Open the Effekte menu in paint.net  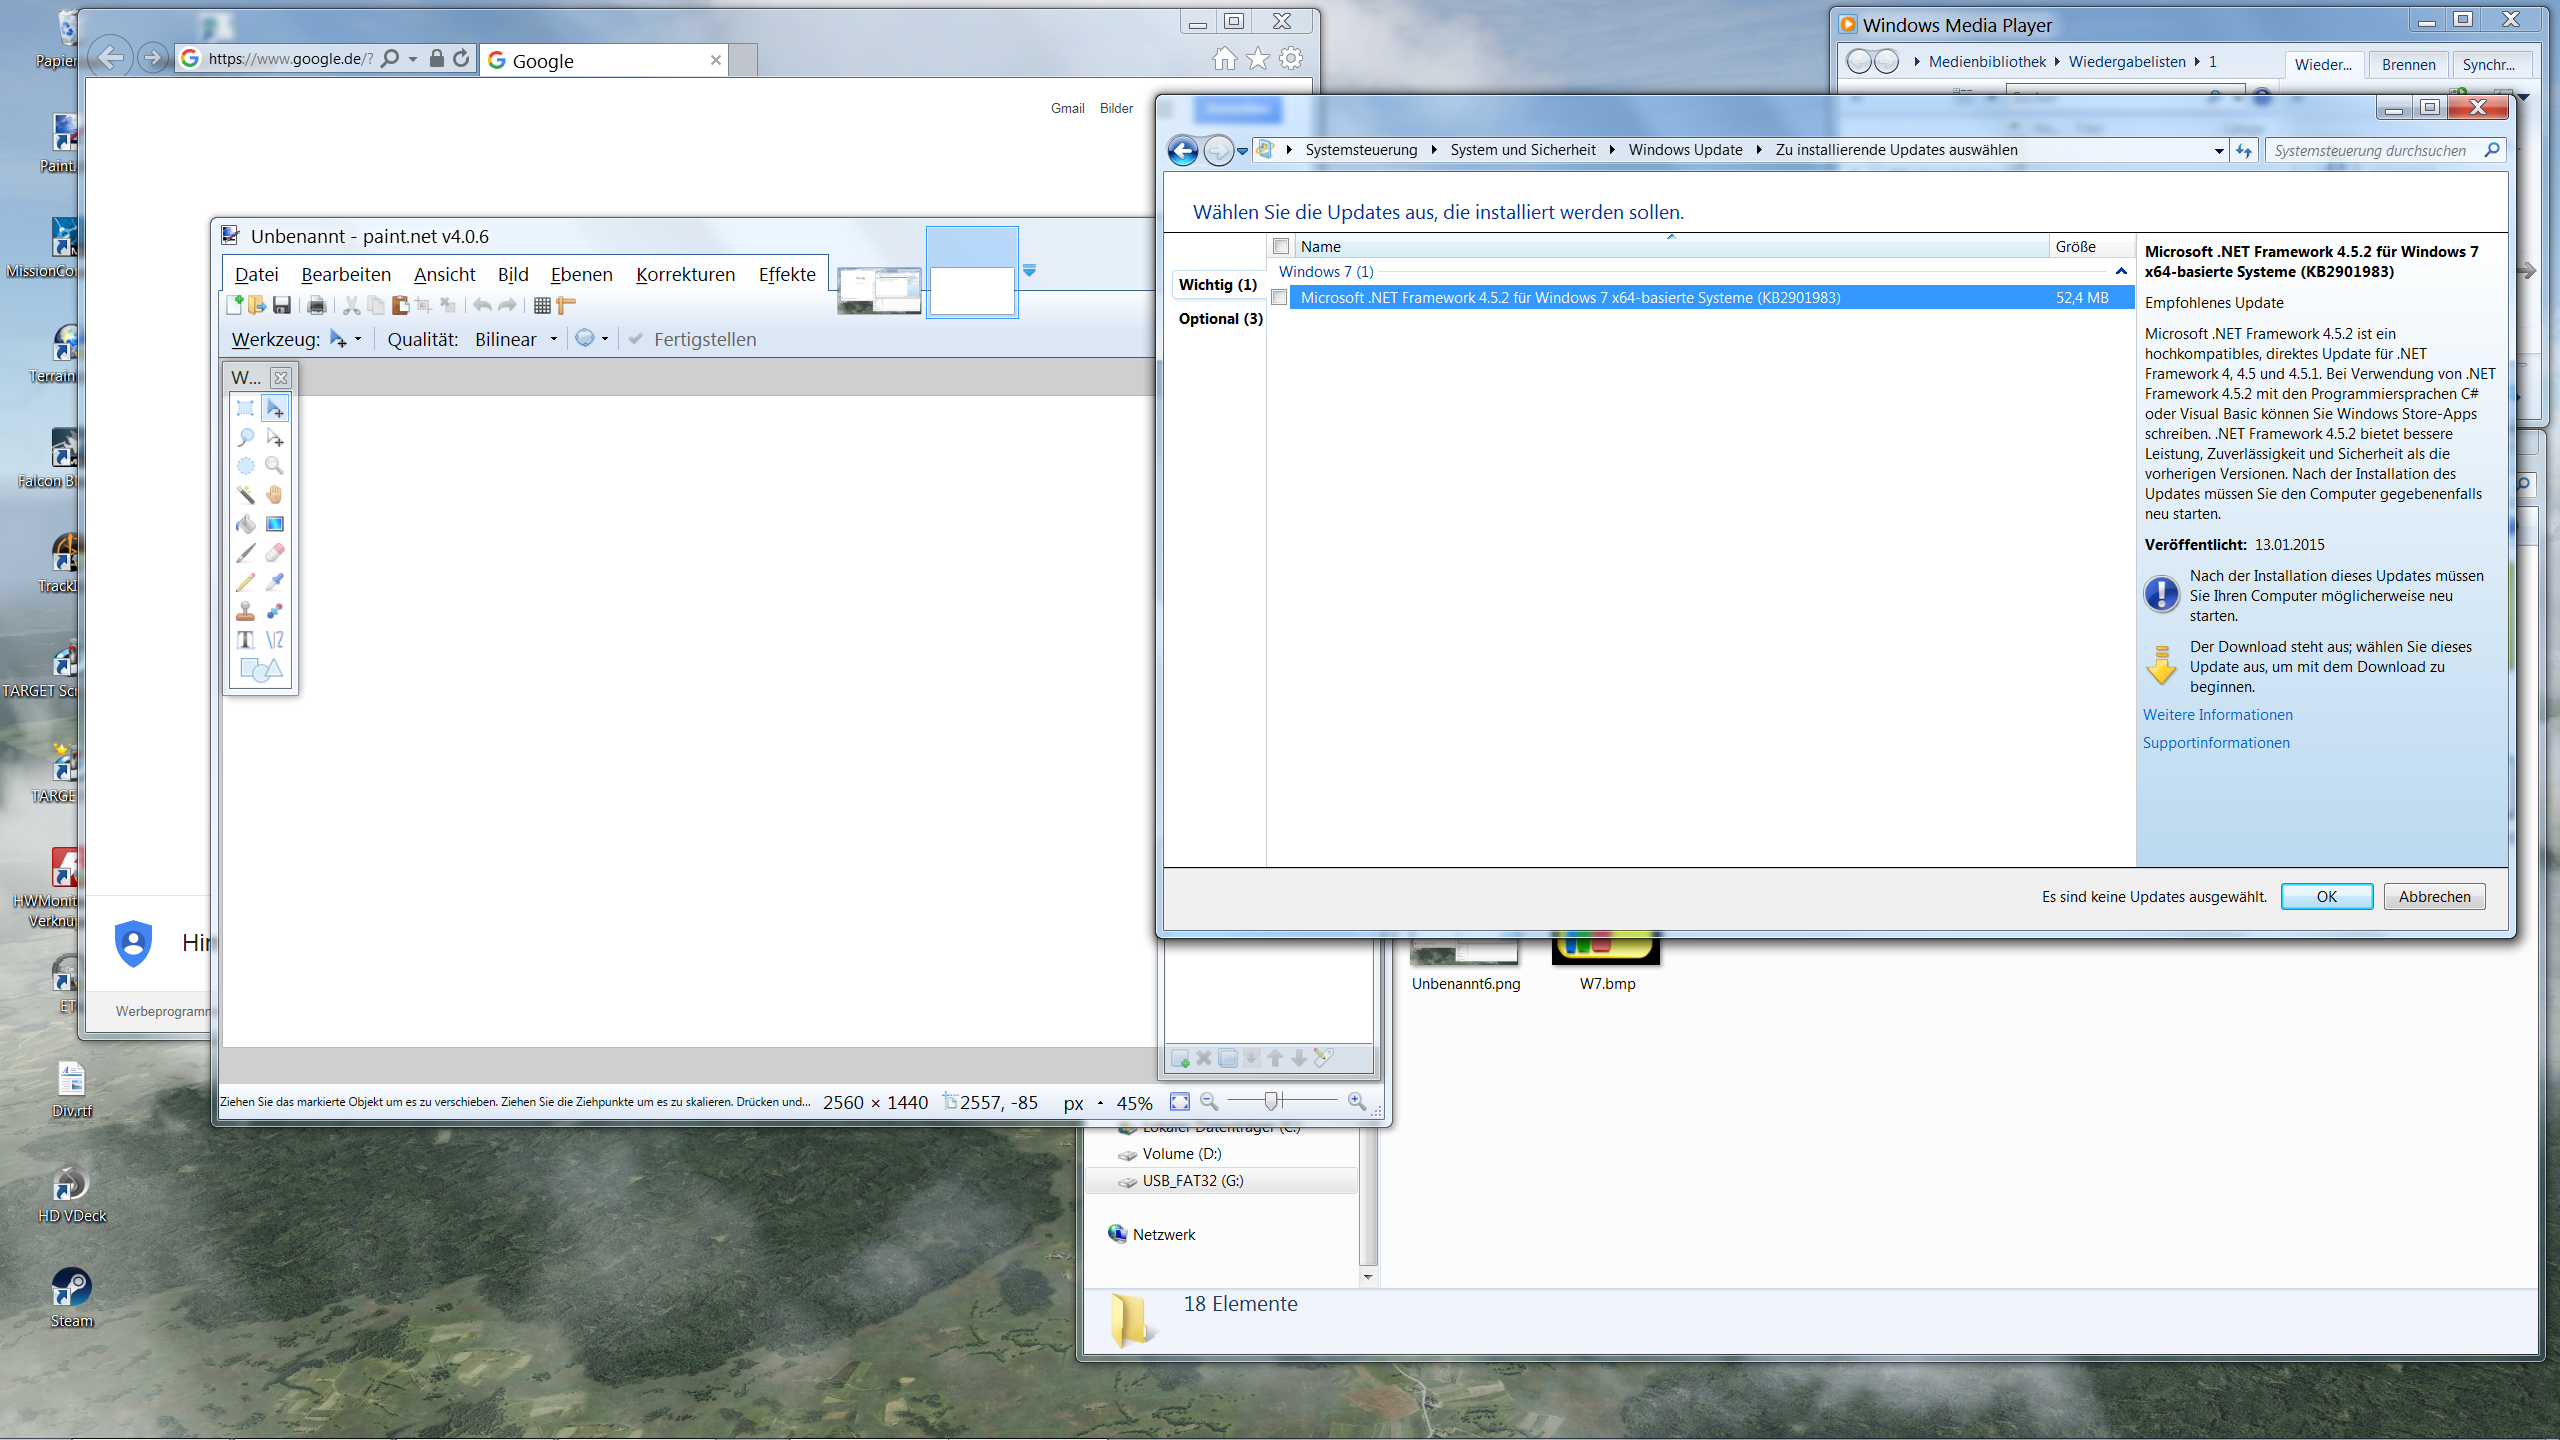point(786,273)
